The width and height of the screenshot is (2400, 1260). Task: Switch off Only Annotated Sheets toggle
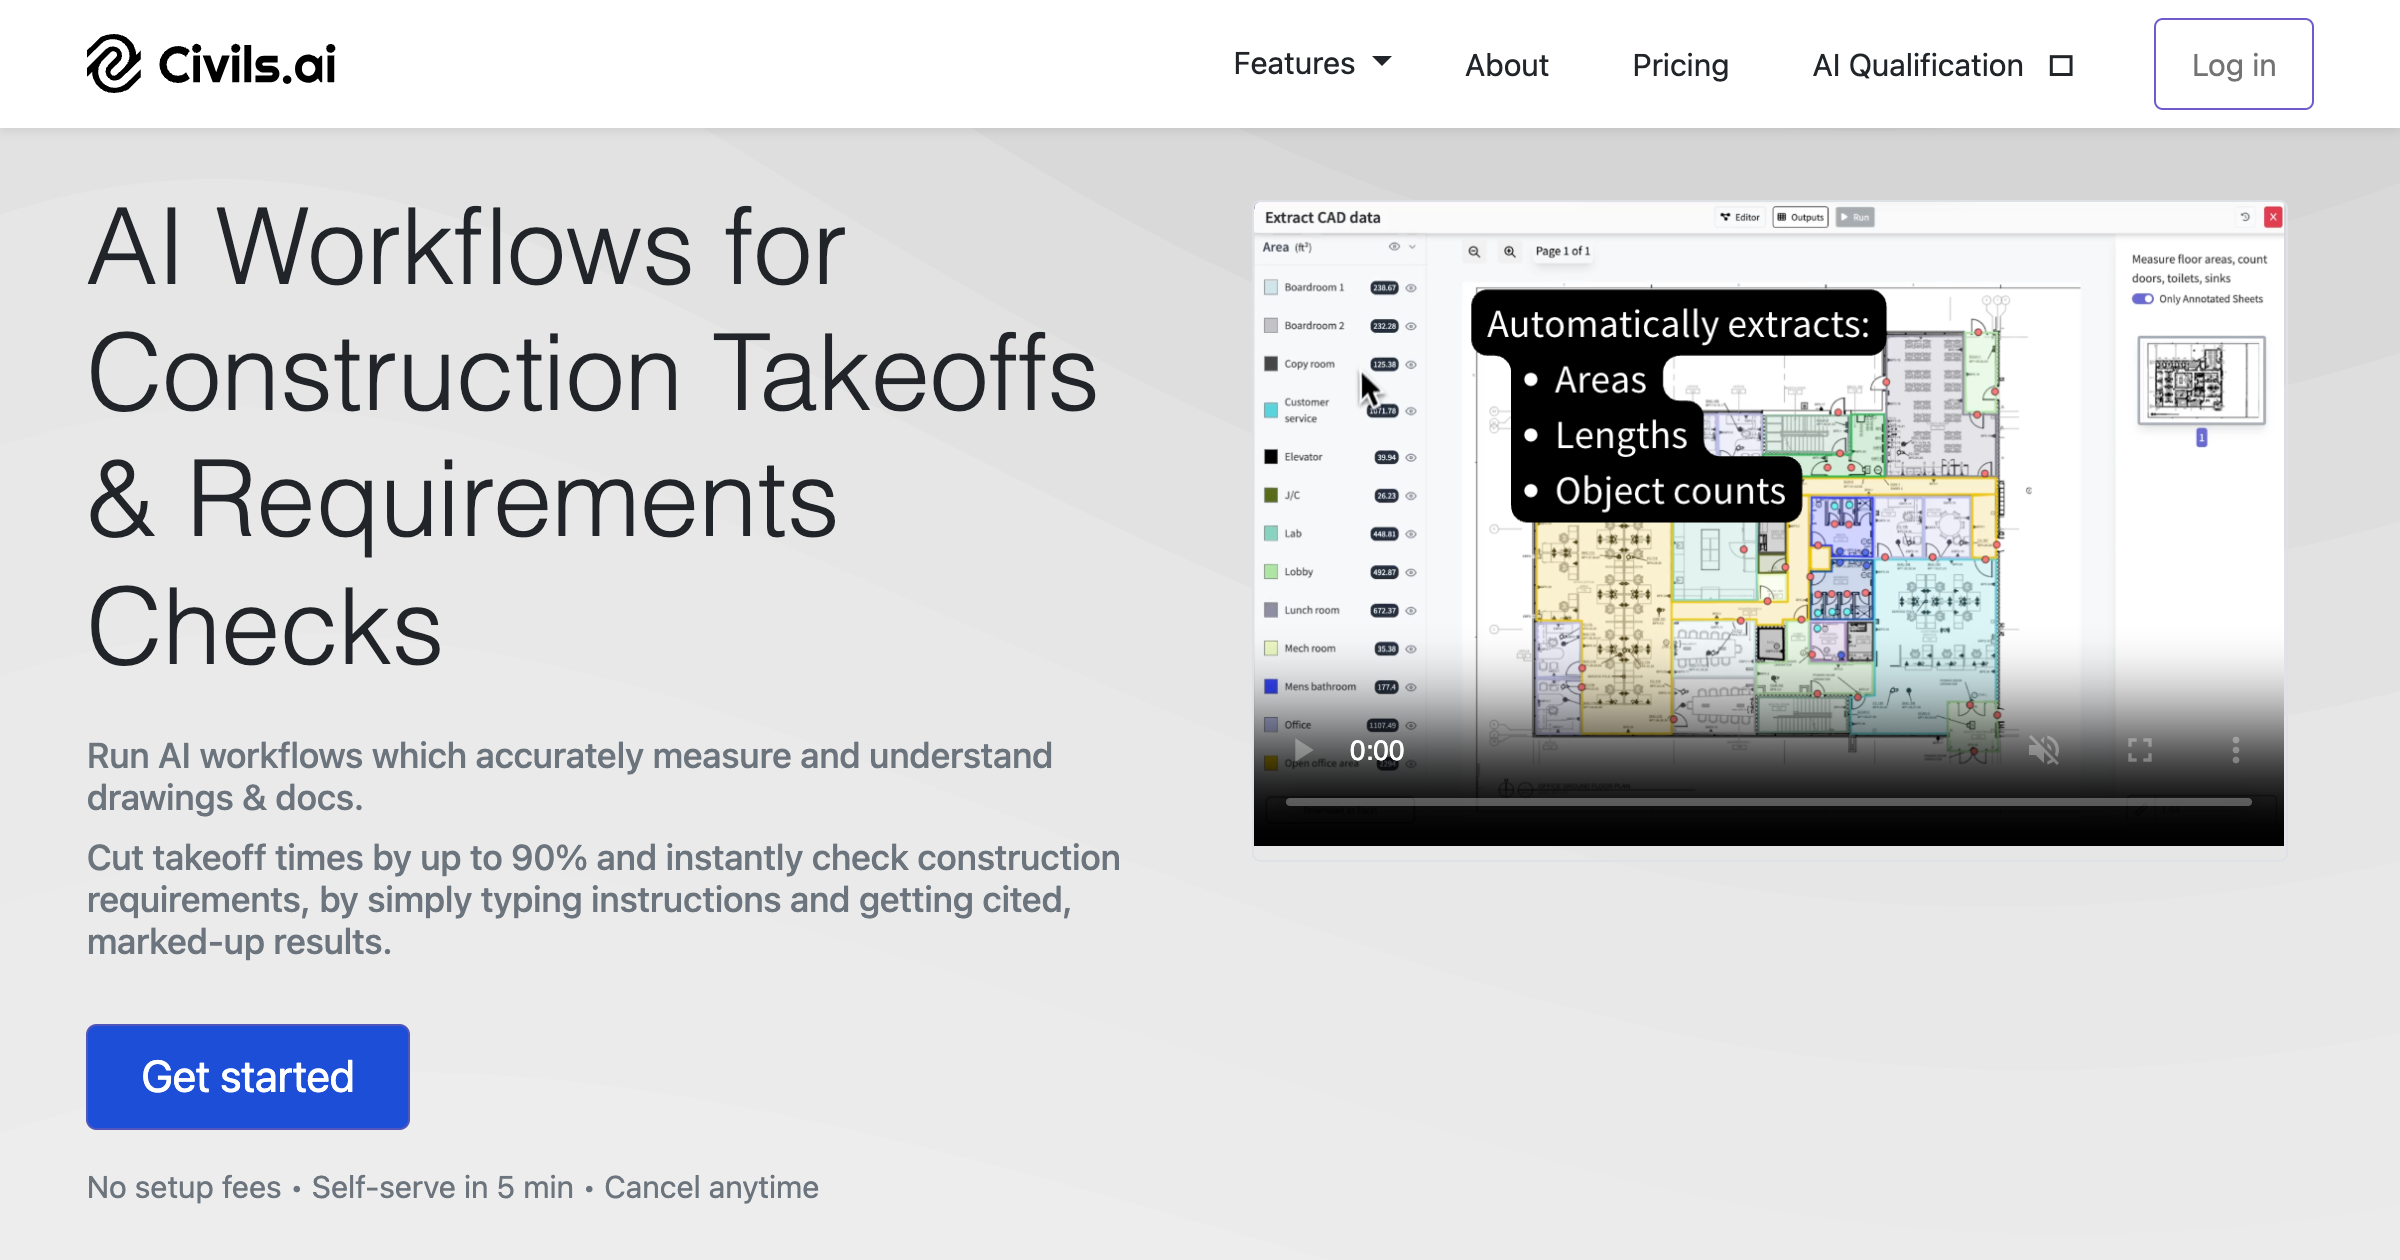(x=2142, y=299)
